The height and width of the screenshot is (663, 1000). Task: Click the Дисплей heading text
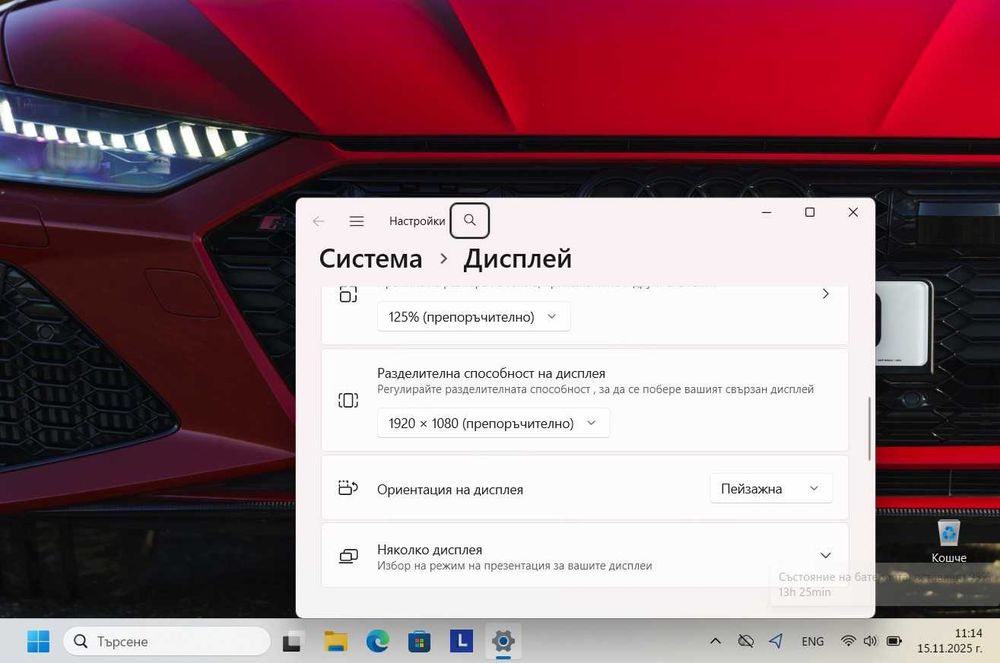(x=517, y=259)
